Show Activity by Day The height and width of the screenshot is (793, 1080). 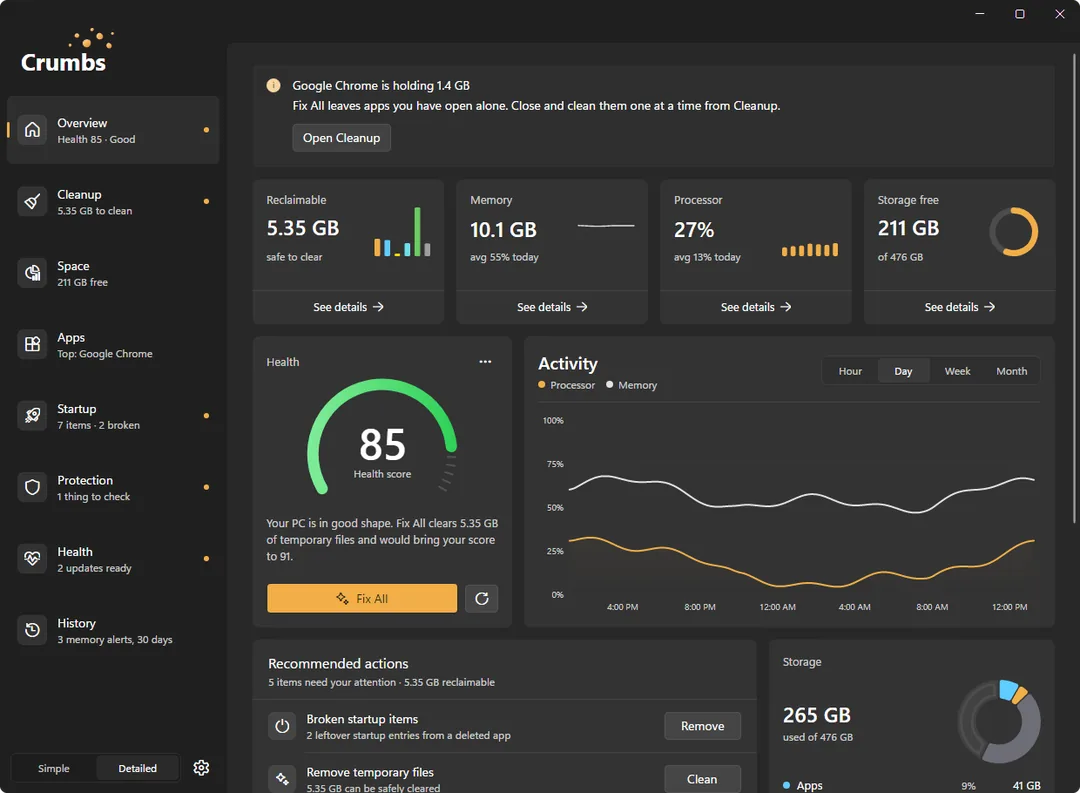(903, 371)
